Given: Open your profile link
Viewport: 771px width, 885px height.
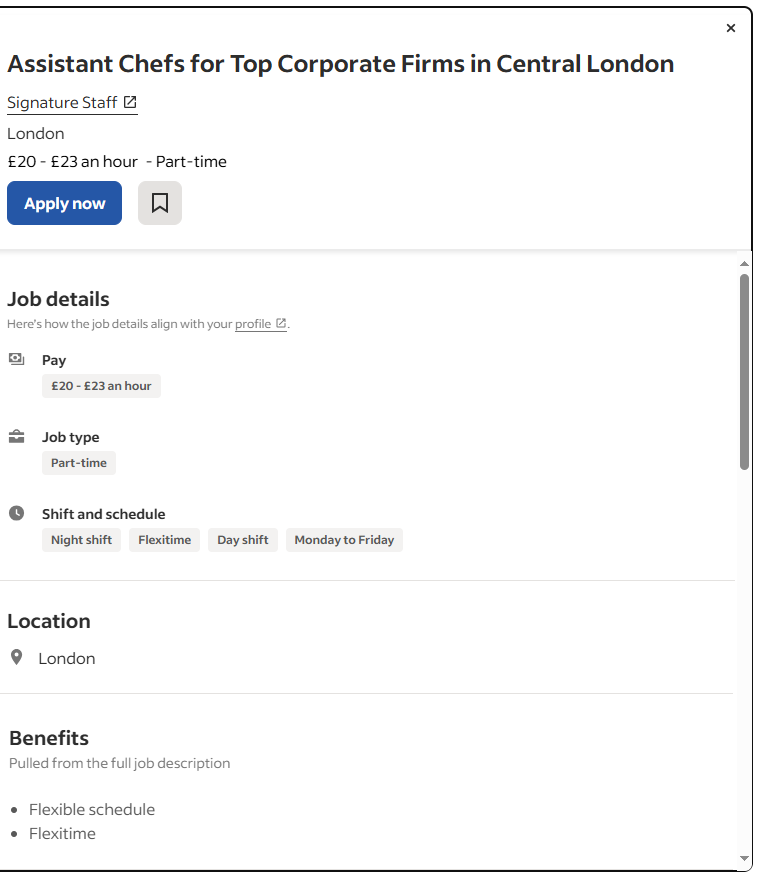Looking at the screenshot, I should 253,324.
